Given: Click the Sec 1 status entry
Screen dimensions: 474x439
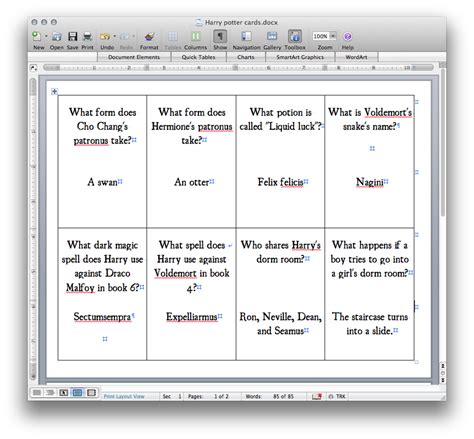Looking at the screenshot, I should tap(172, 396).
